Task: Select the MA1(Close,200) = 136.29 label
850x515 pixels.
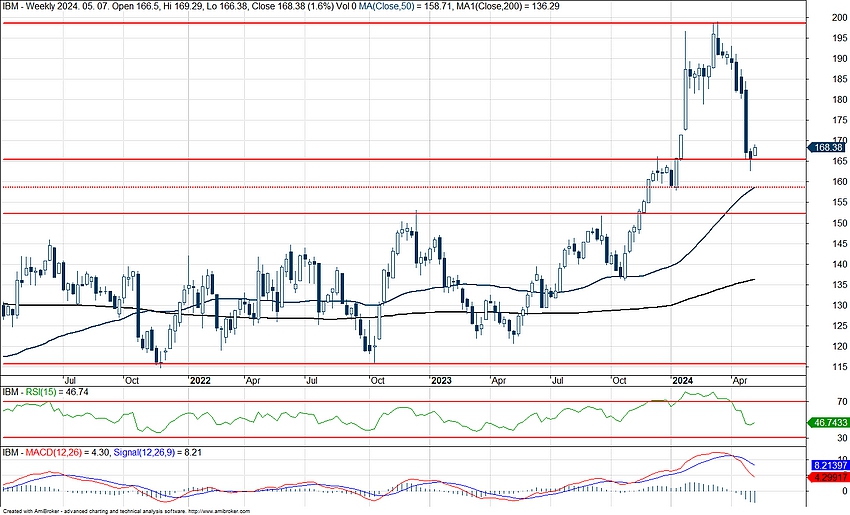Action: (508, 6)
